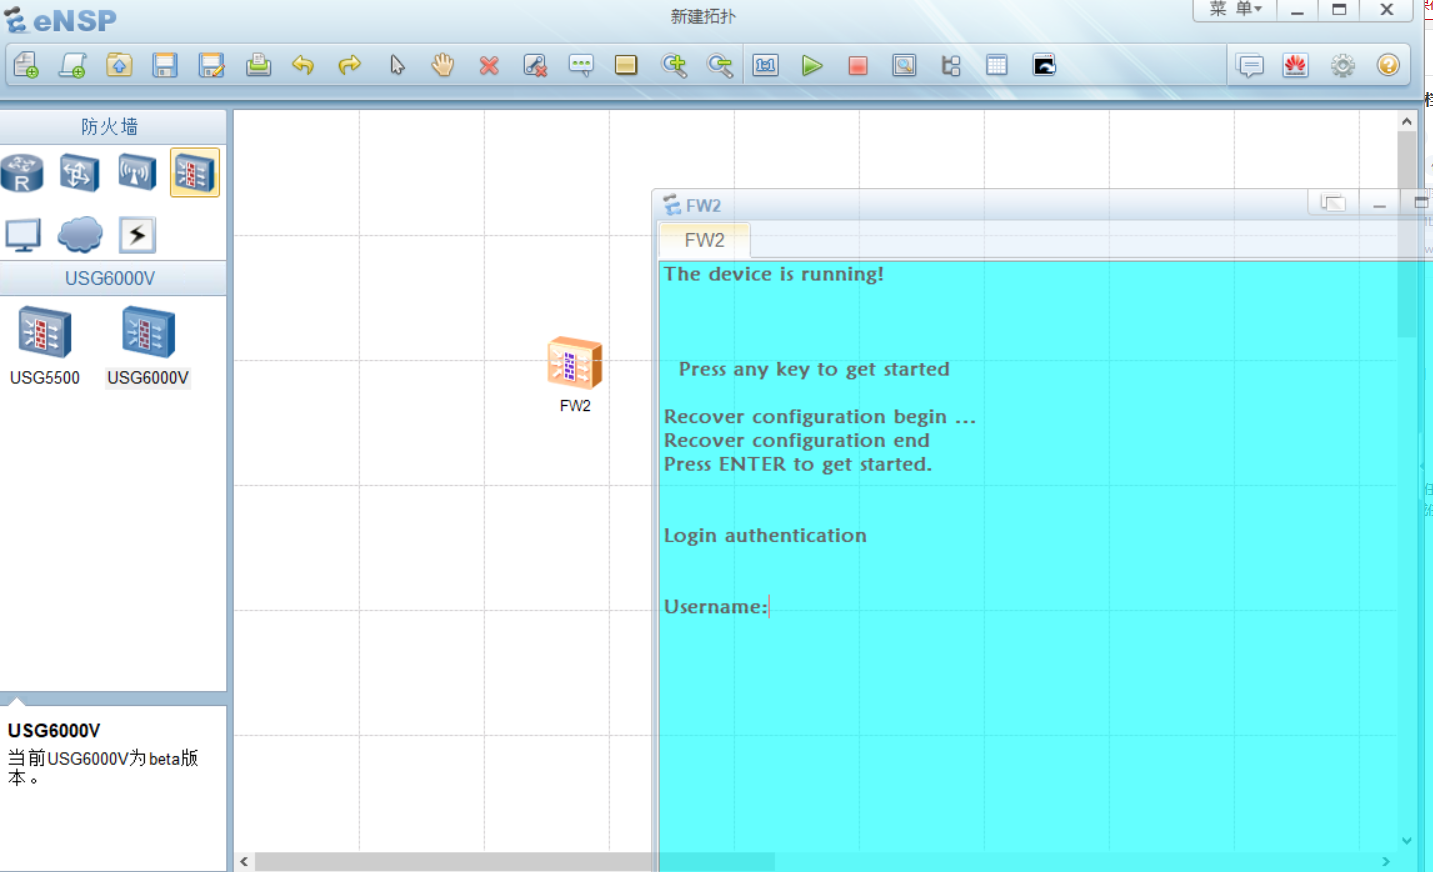Screen dimensions: 1433x872
Task: Select the switch device category
Action: [79, 173]
